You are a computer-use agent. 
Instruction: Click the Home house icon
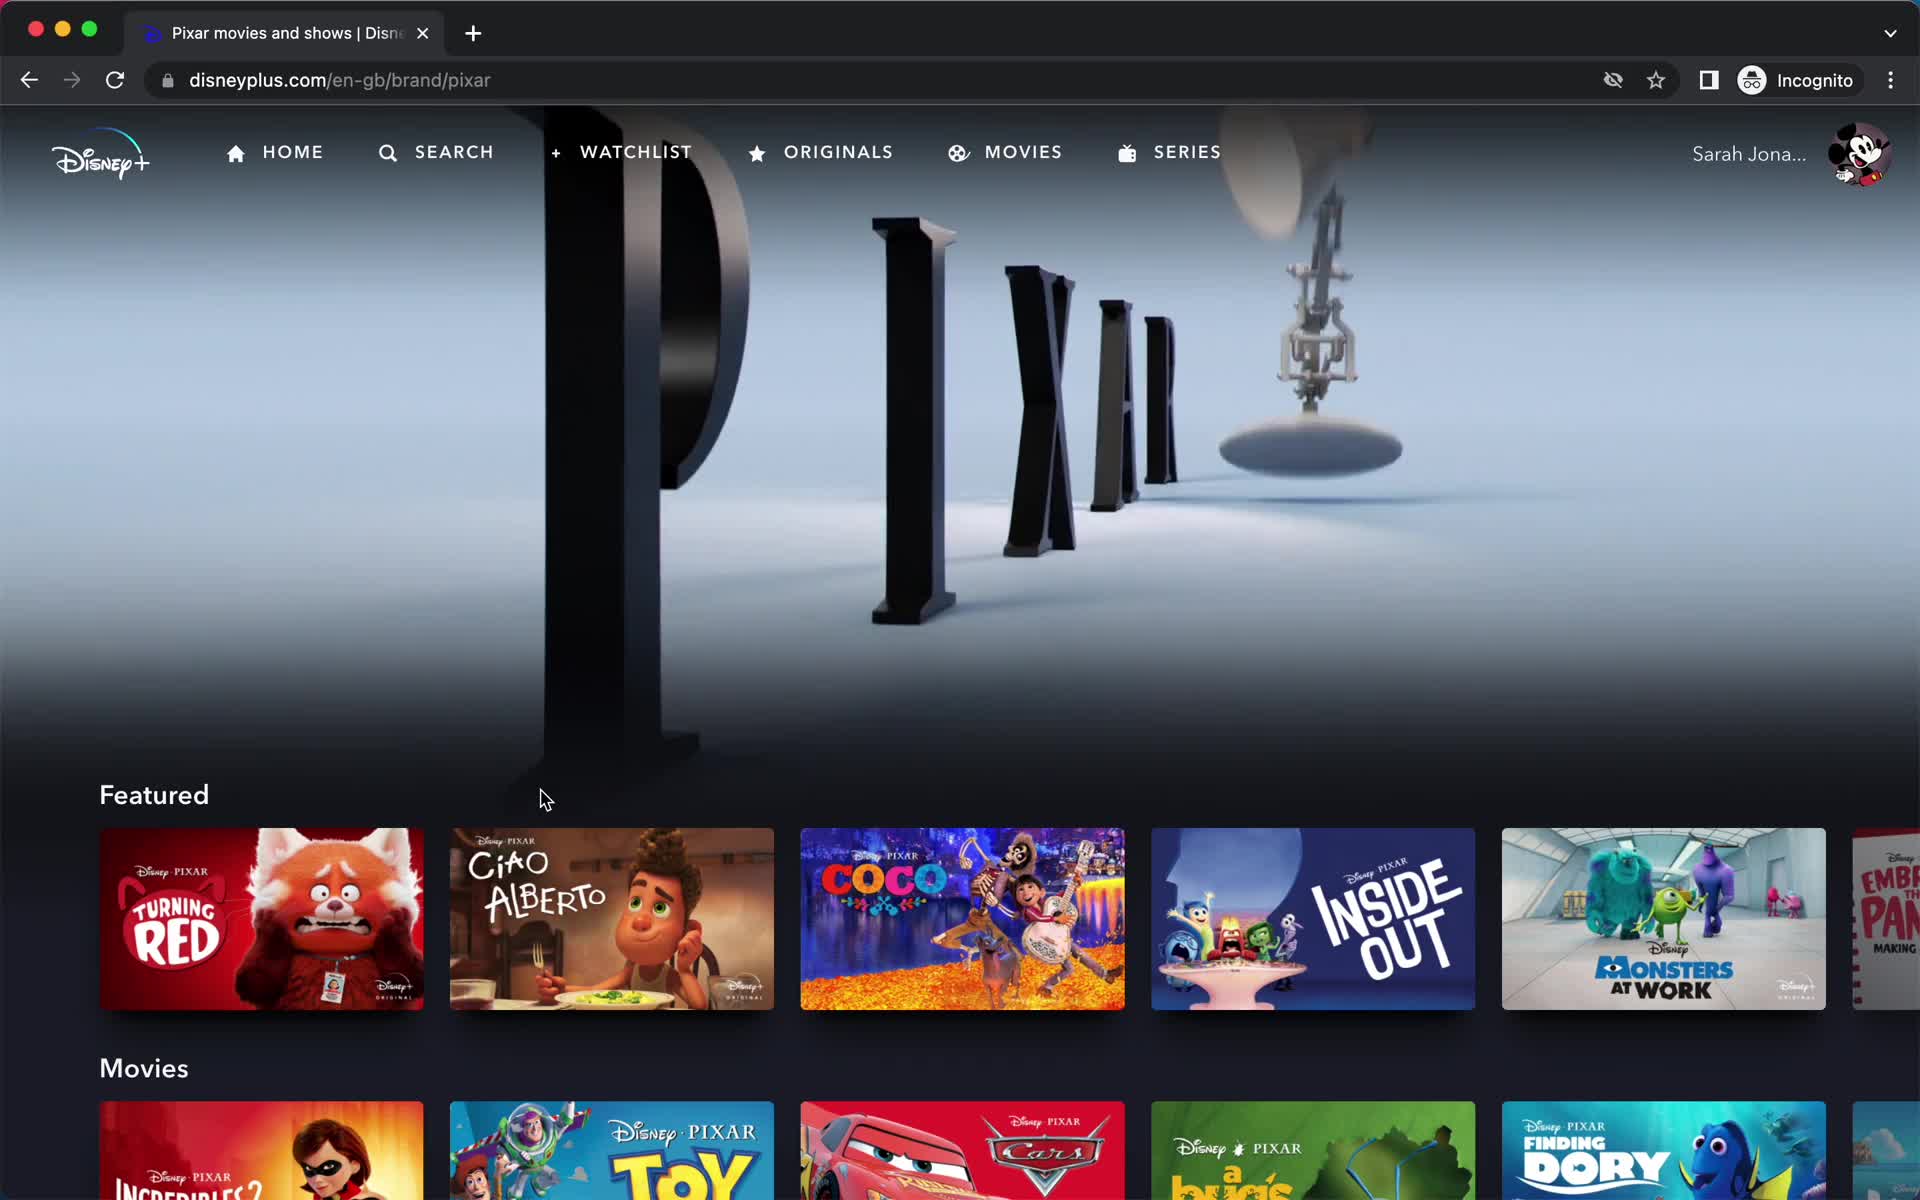click(x=236, y=153)
